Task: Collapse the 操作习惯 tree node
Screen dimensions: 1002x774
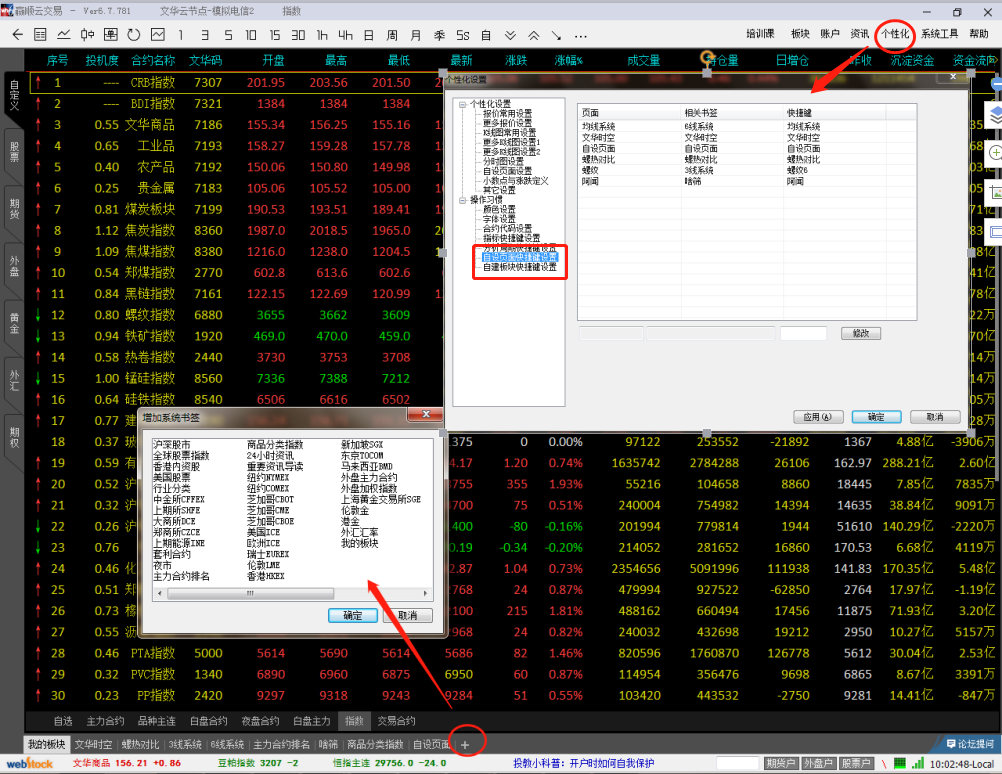Action: (x=462, y=200)
